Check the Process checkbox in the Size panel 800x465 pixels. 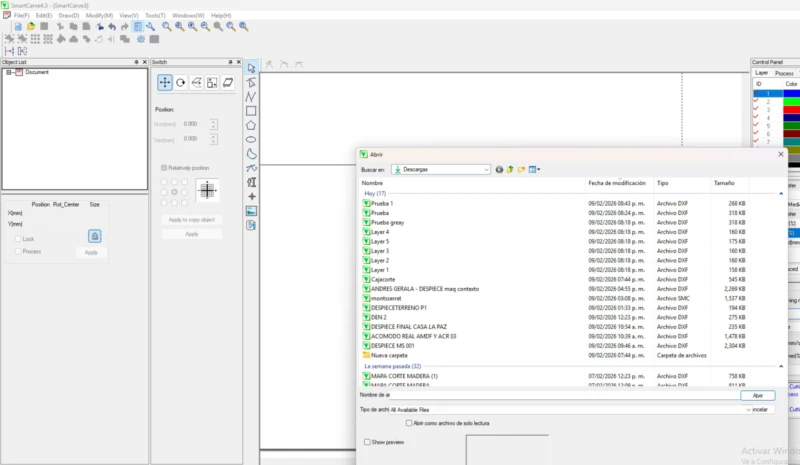pos(18,251)
